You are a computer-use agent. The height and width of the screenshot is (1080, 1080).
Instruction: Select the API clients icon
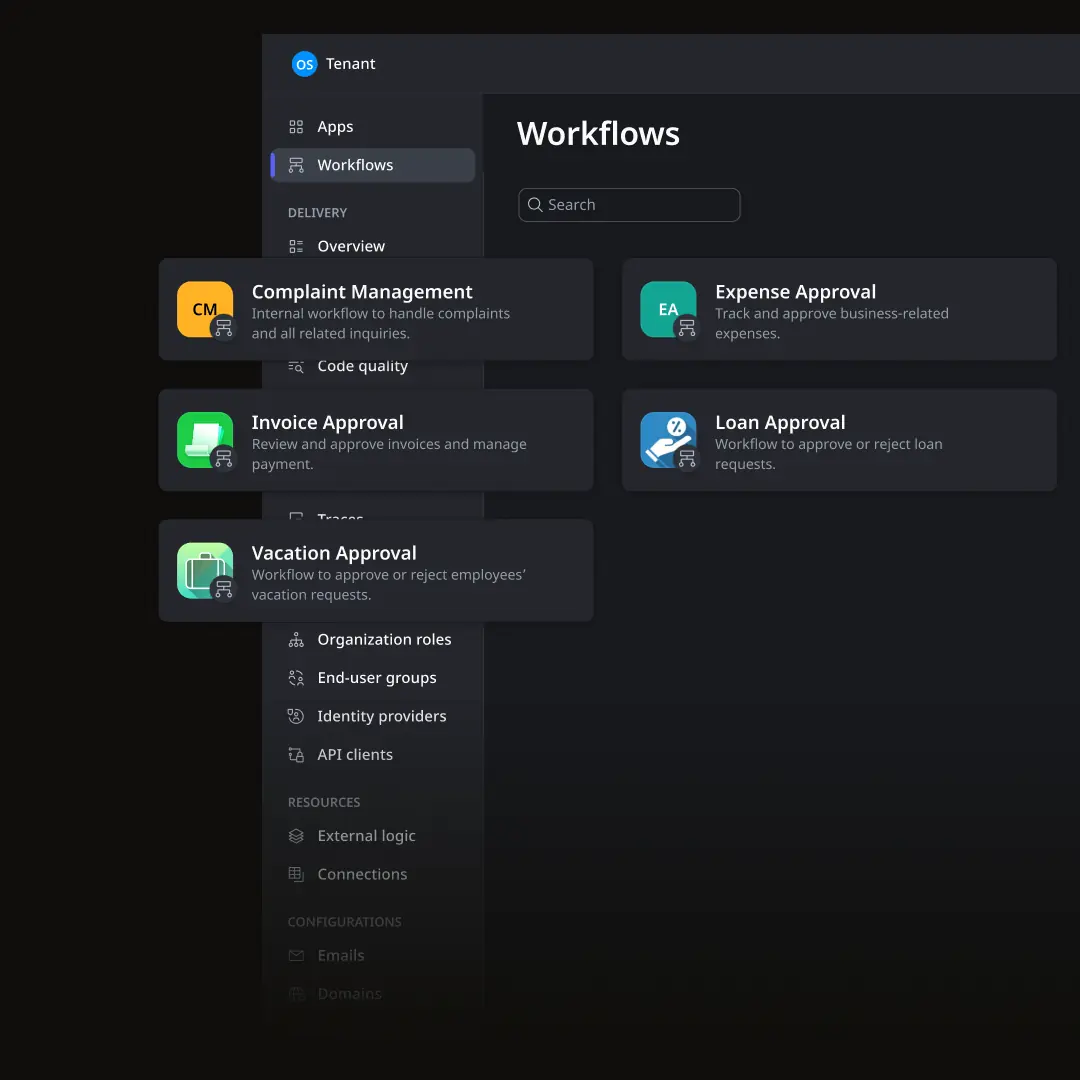295,754
